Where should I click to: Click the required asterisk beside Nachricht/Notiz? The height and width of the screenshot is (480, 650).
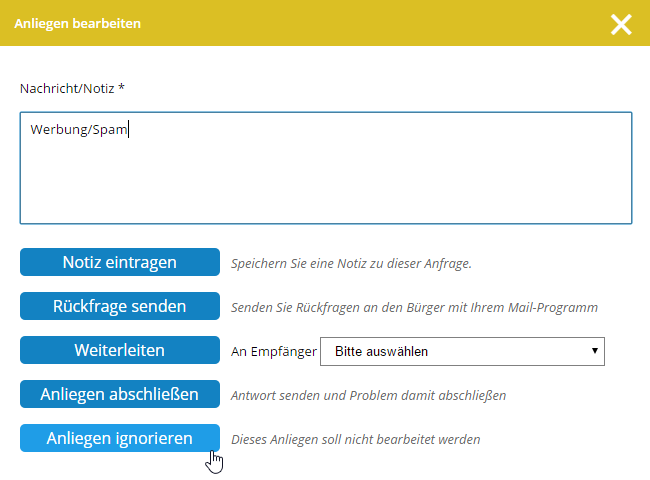[121, 87]
